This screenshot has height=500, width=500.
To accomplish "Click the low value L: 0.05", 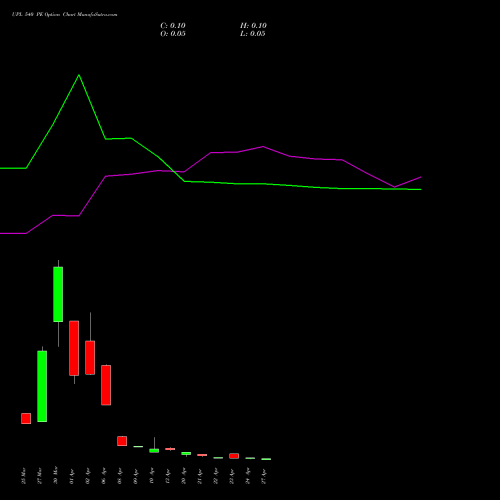I will (x=253, y=34).
